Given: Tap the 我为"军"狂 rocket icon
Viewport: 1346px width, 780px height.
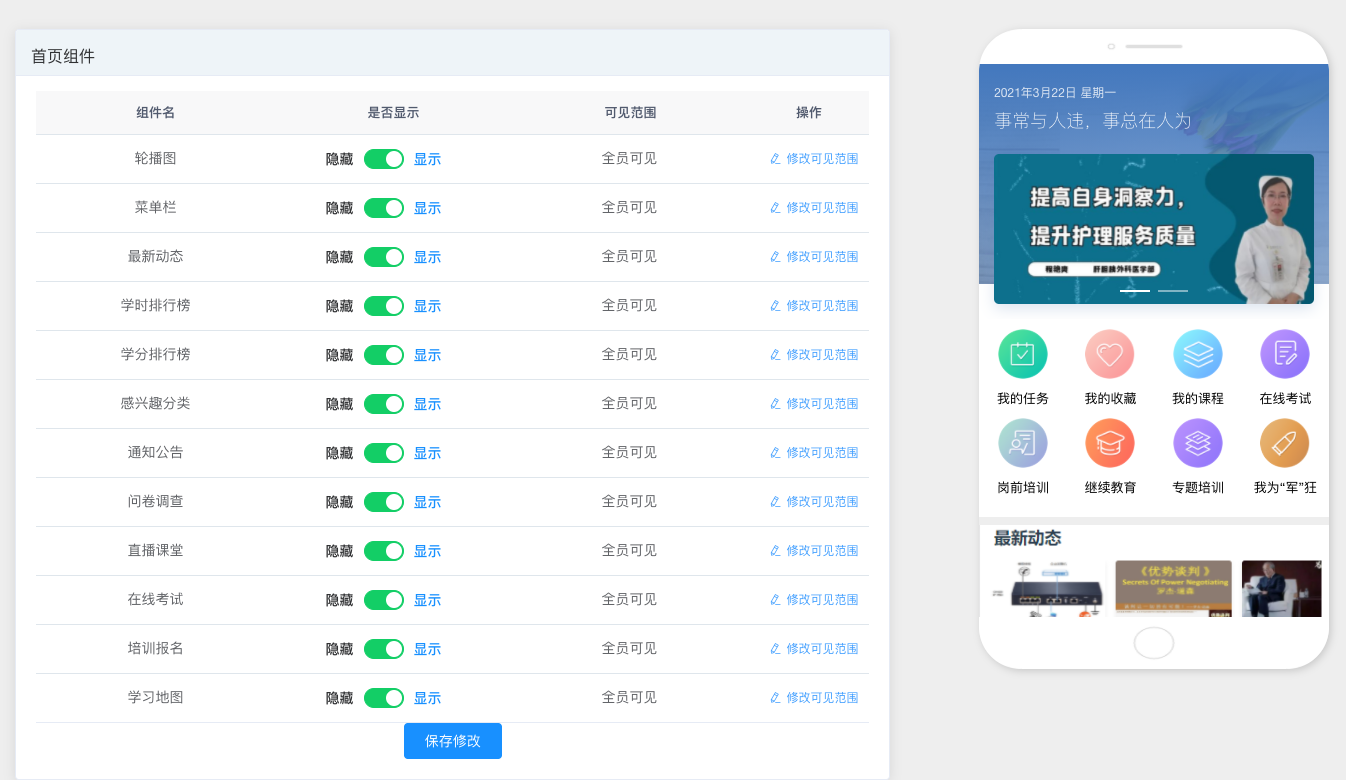Looking at the screenshot, I should (x=1284, y=443).
